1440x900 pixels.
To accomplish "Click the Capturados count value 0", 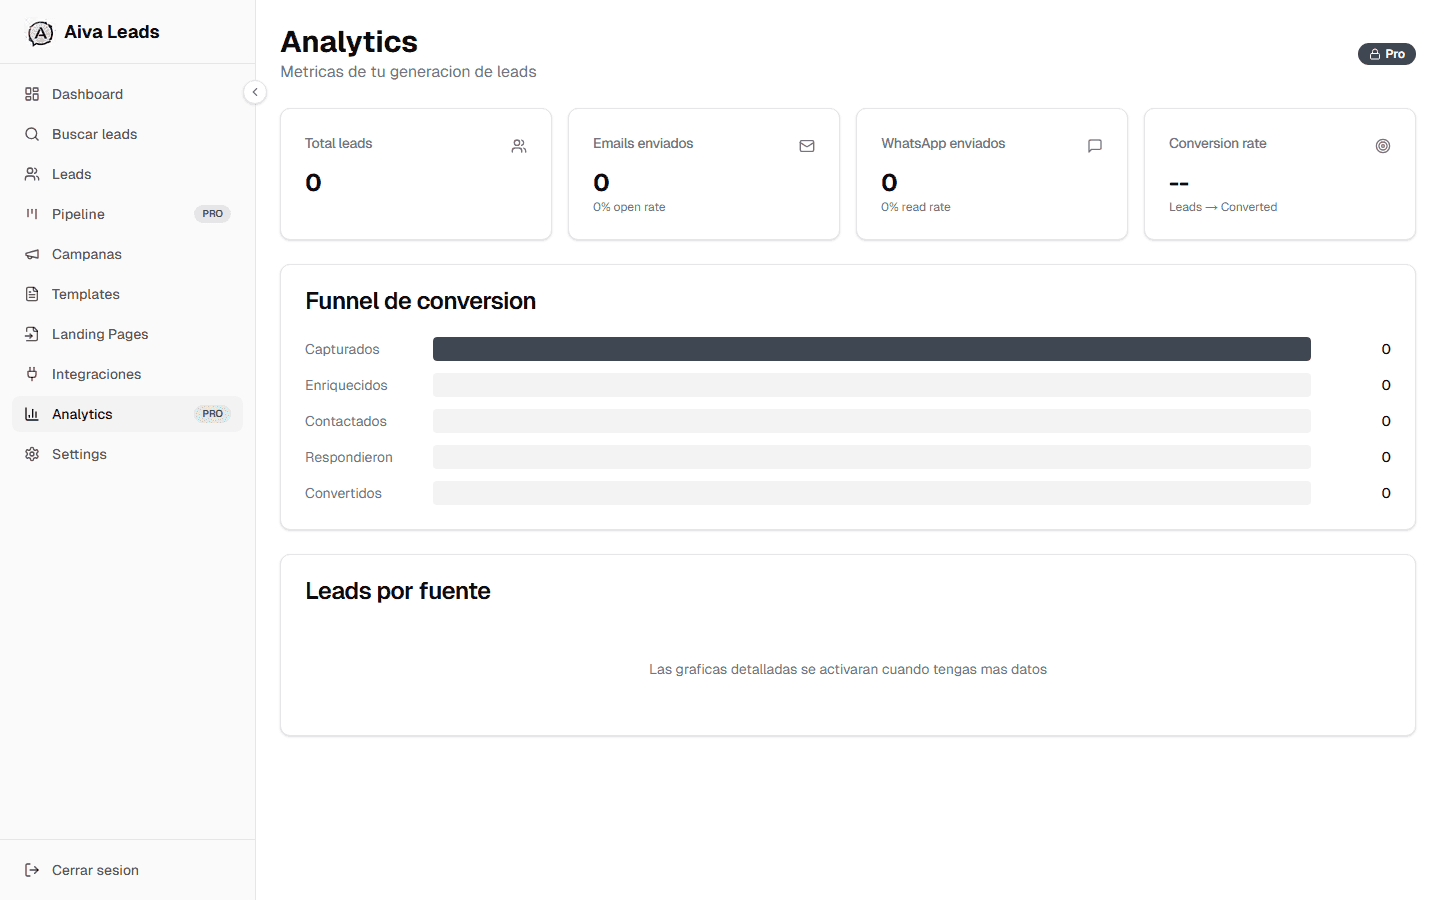I will click(1386, 349).
